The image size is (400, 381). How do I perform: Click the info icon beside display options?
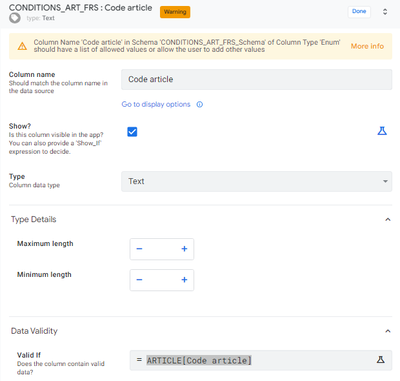tap(199, 105)
